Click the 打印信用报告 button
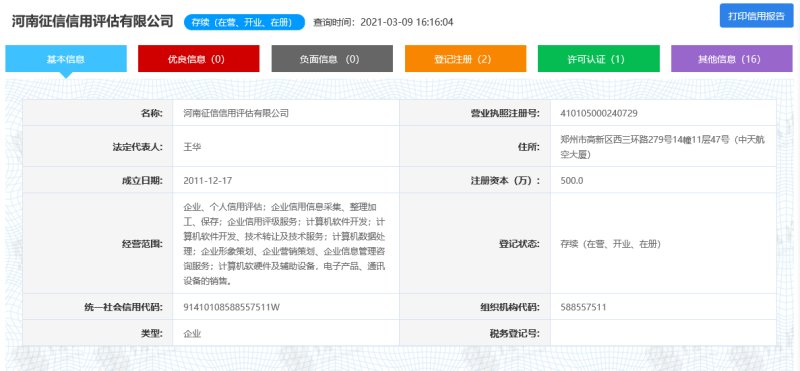The width and height of the screenshot is (800, 371). tap(756, 16)
